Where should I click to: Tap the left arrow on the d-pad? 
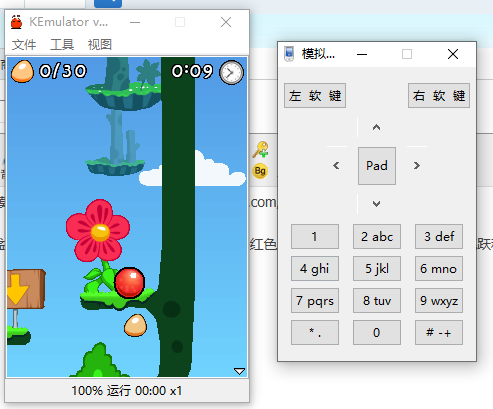[x=336, y=165]
